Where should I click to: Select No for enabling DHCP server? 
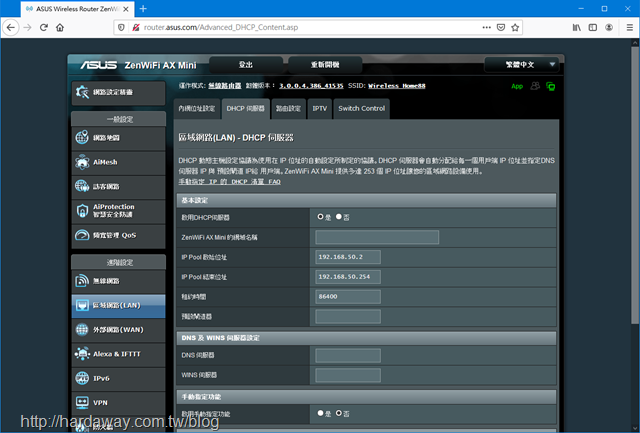point(339,217)
